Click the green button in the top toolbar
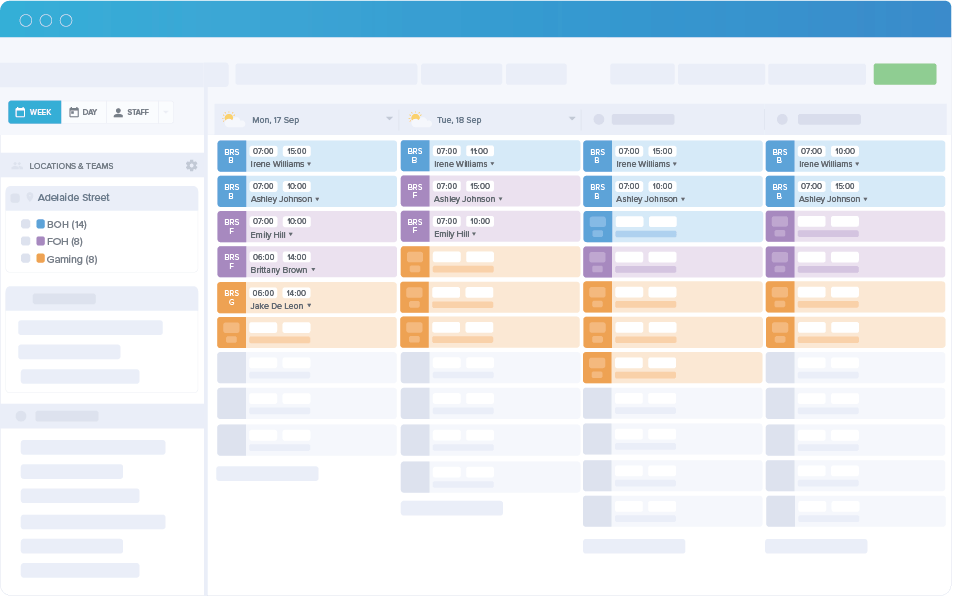Viewport: 953px width, 596px height. coord(904,74)
